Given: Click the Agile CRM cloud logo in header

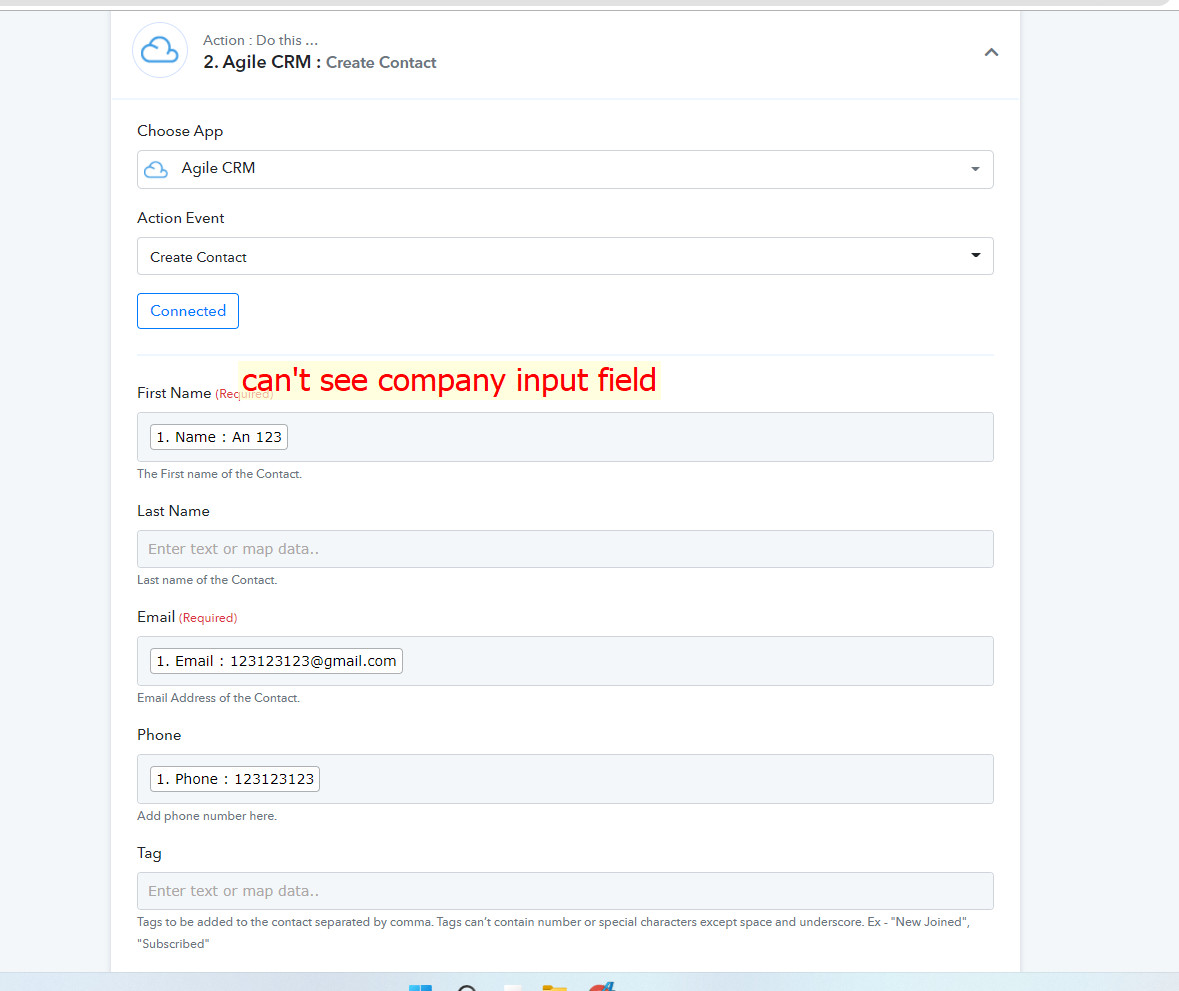Looking at the screenshot, I should tap(159, 50).
